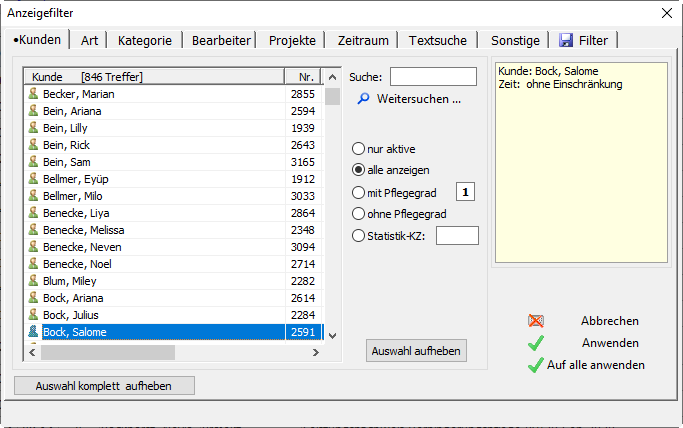The height and width of the screenshot is (428, 683).
Task: Click the vertical scrollbar thumb
Action: pos(332,97)
